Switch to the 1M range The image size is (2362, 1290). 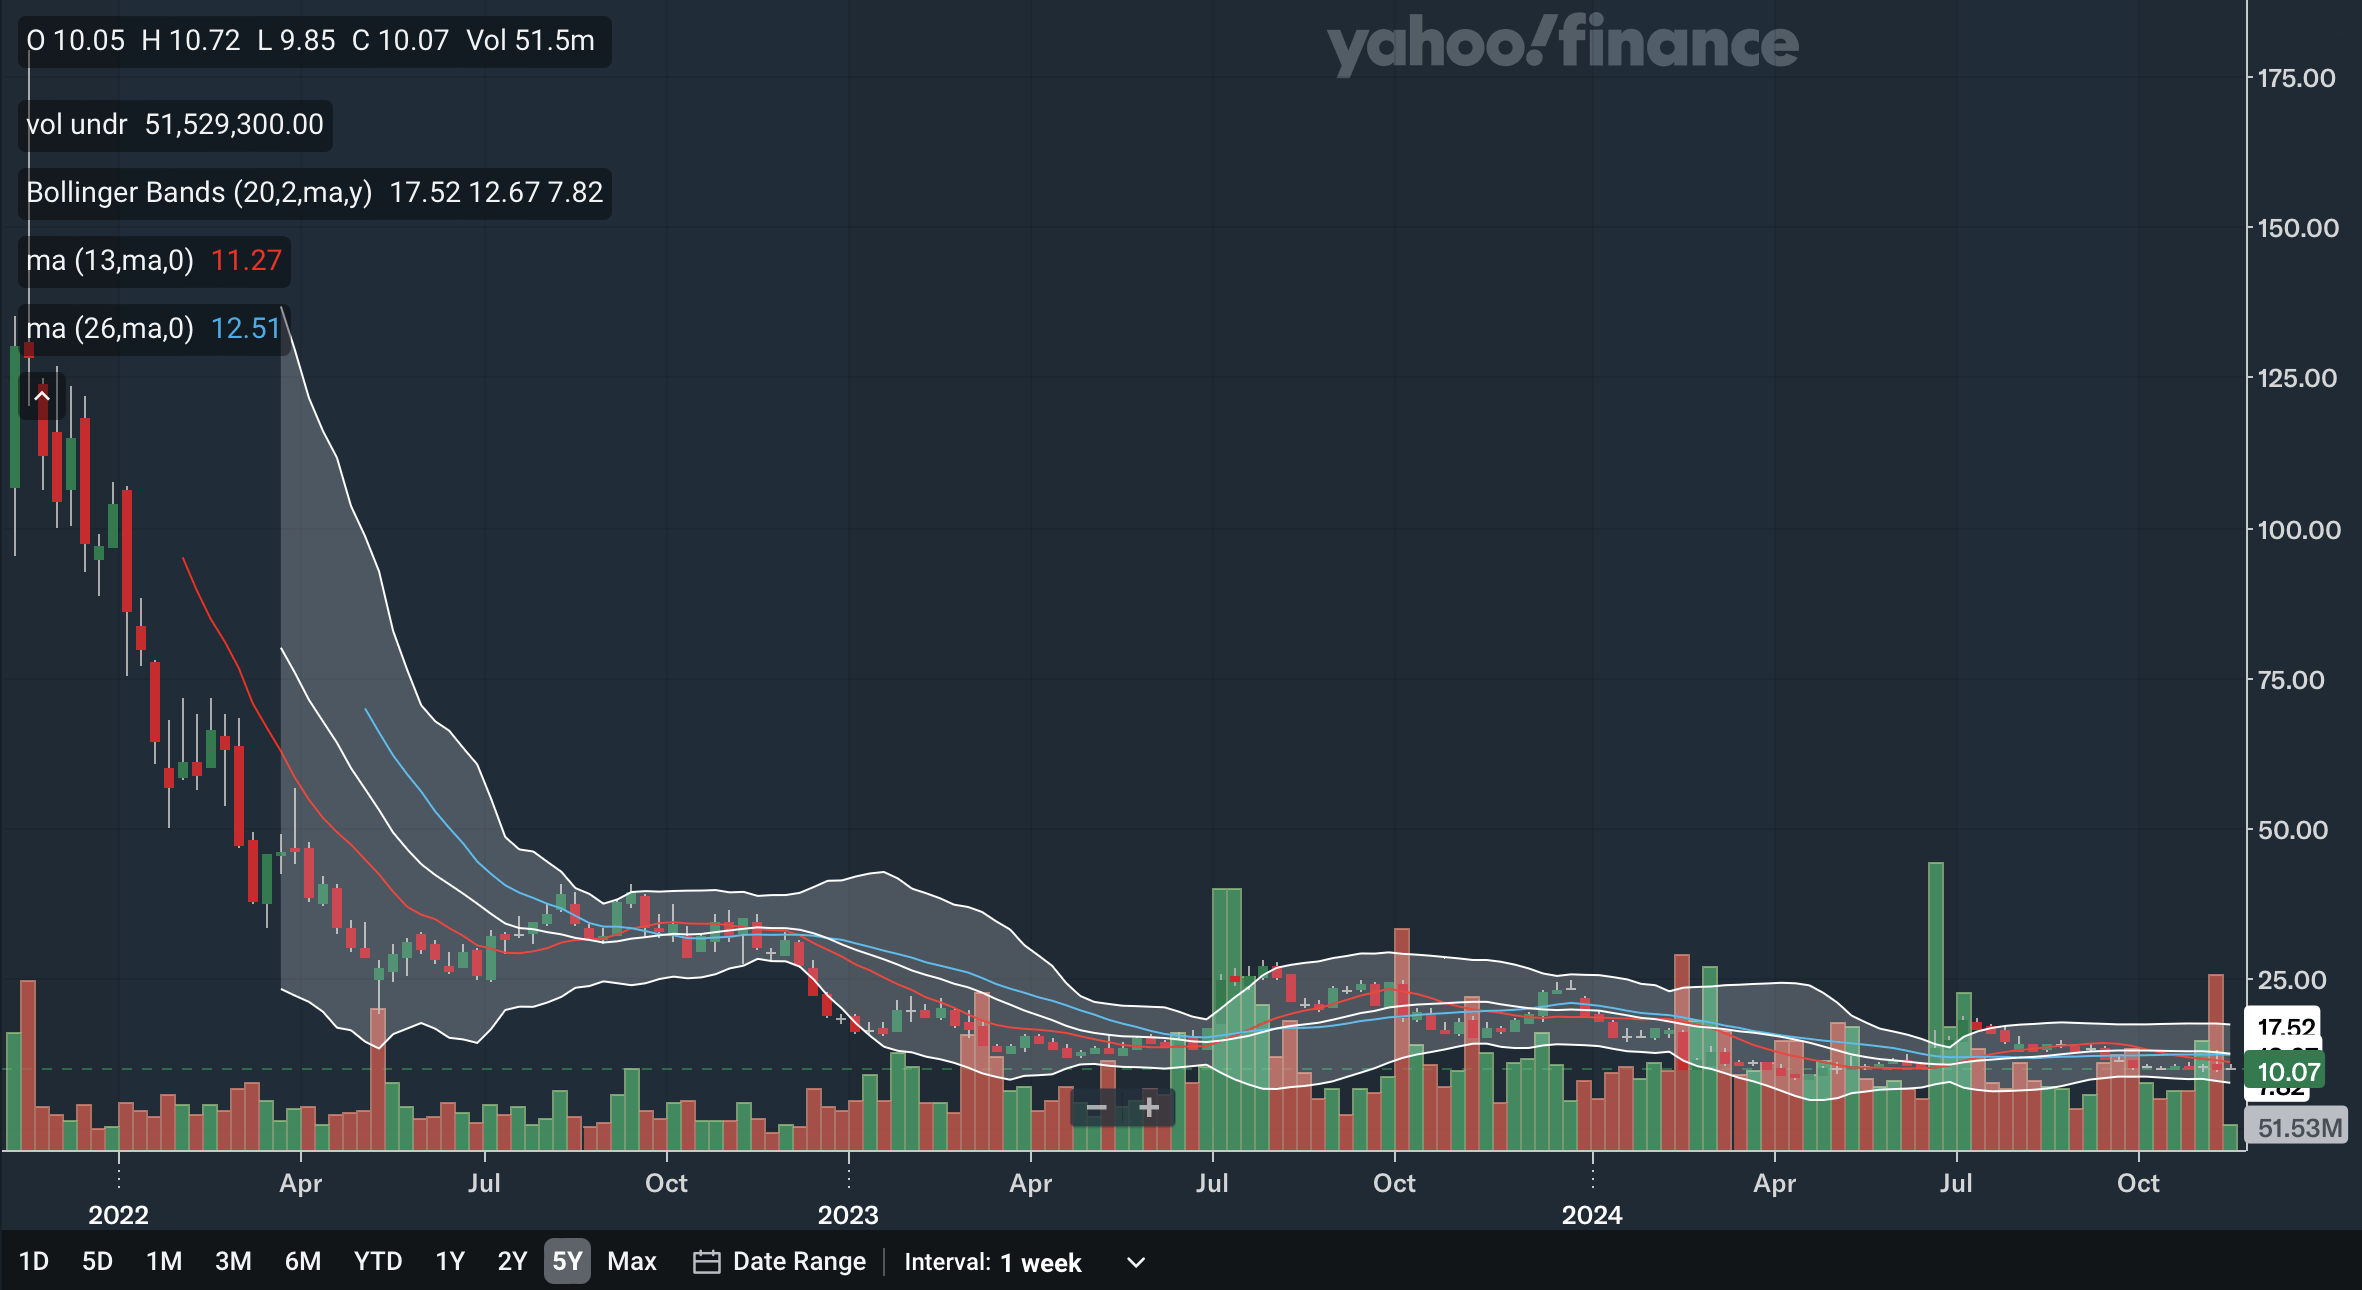[x=164, y=1262]
